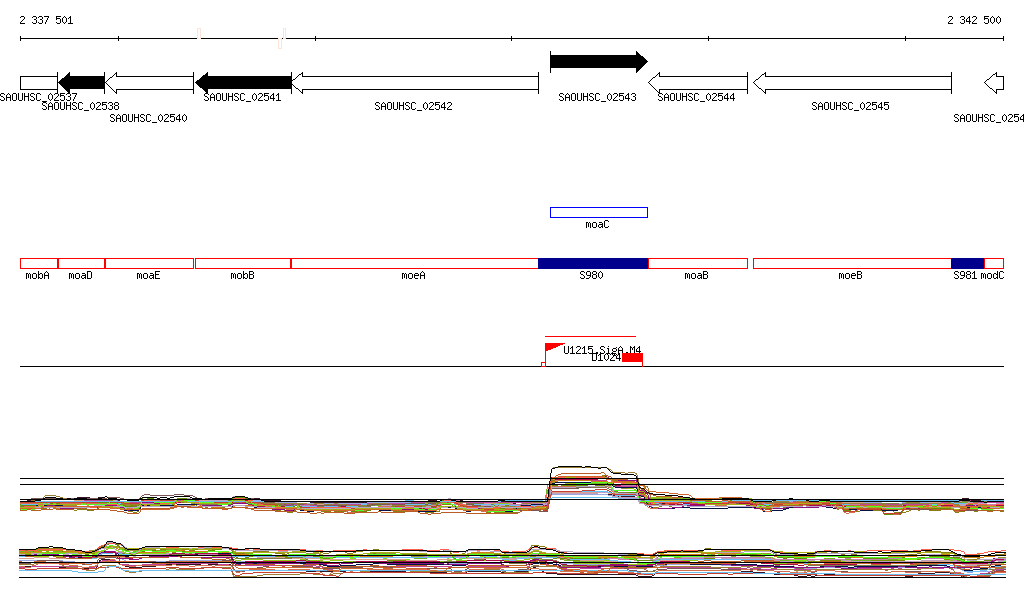The height and width of the screenshot is (611, 1024).
Task: Click the red U1024 terminator block
Action: 632,358
